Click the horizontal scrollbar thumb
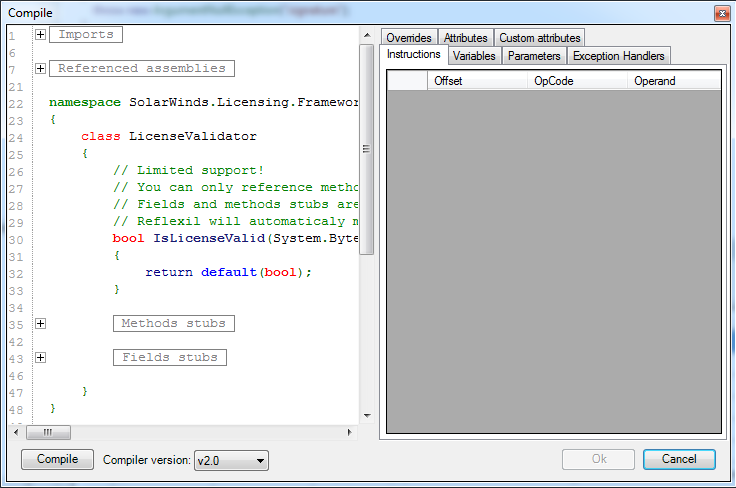The height and width of the screenshot is (488, 736). 48,432
